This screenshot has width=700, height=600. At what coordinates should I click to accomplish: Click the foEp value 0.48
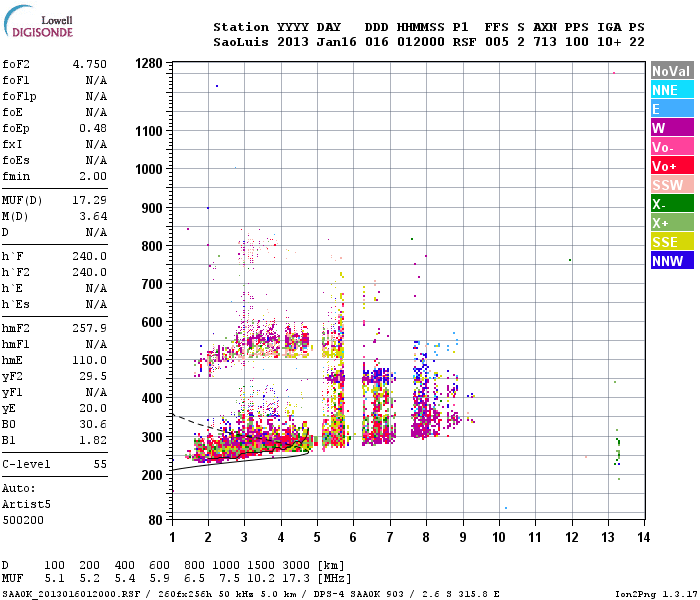tap(93, 128)
